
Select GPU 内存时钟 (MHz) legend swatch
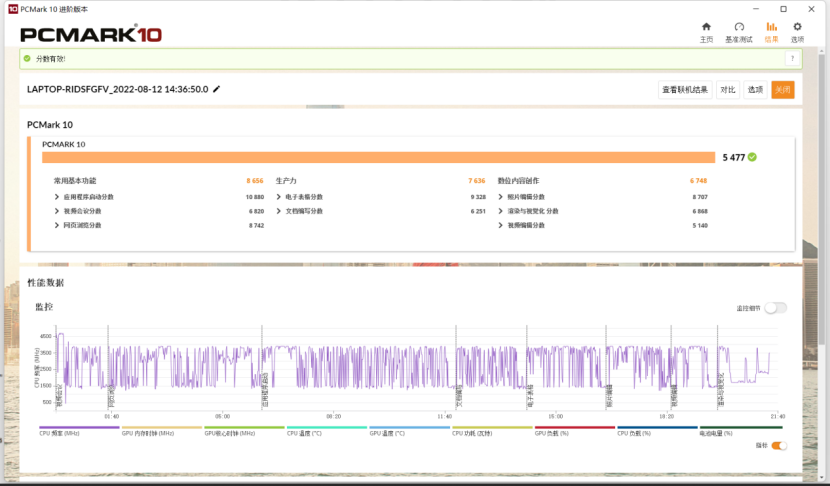pos(162,427)
